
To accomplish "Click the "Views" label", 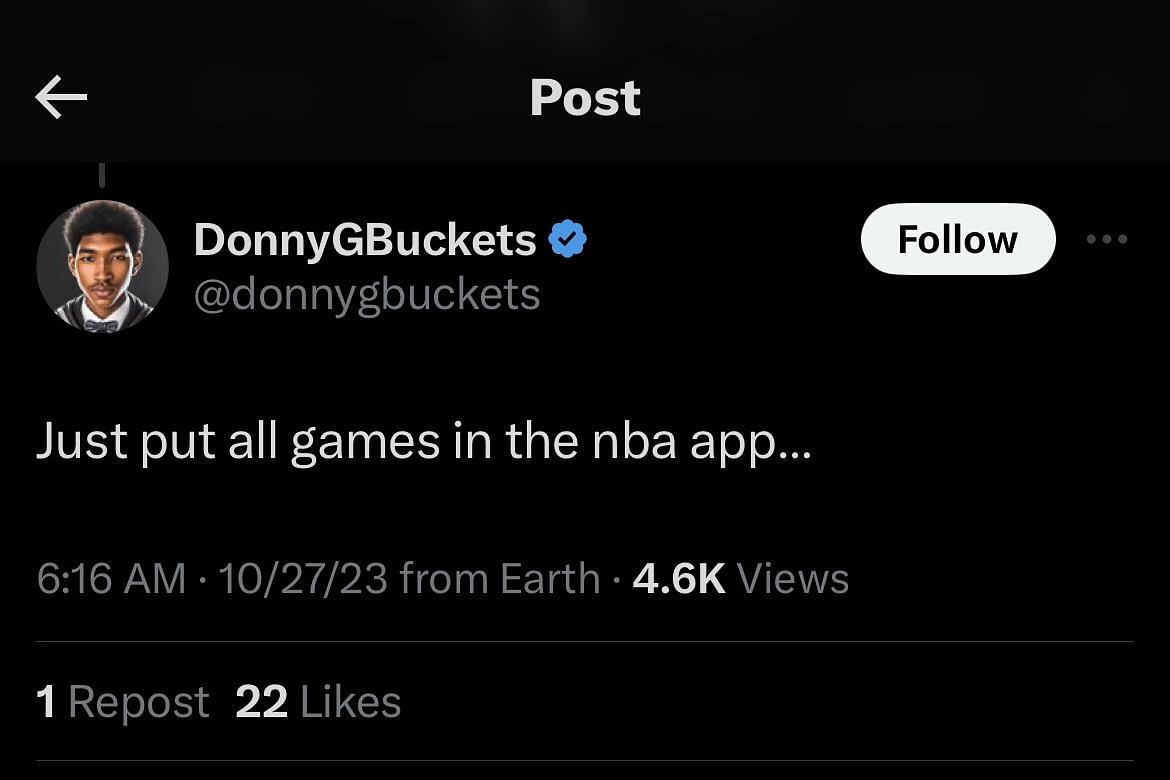I will [x=792, y=579].
